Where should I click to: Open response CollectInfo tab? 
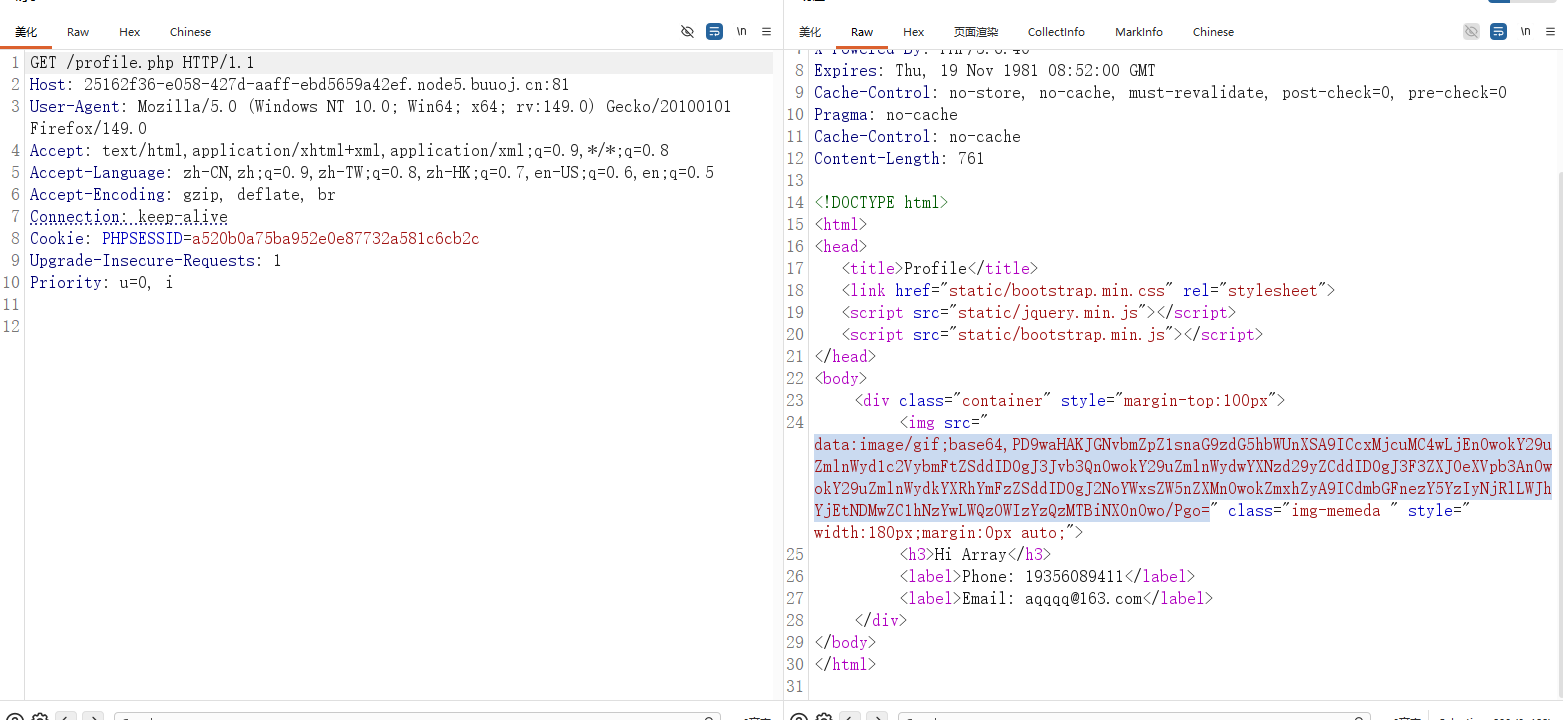(1056, 32)
